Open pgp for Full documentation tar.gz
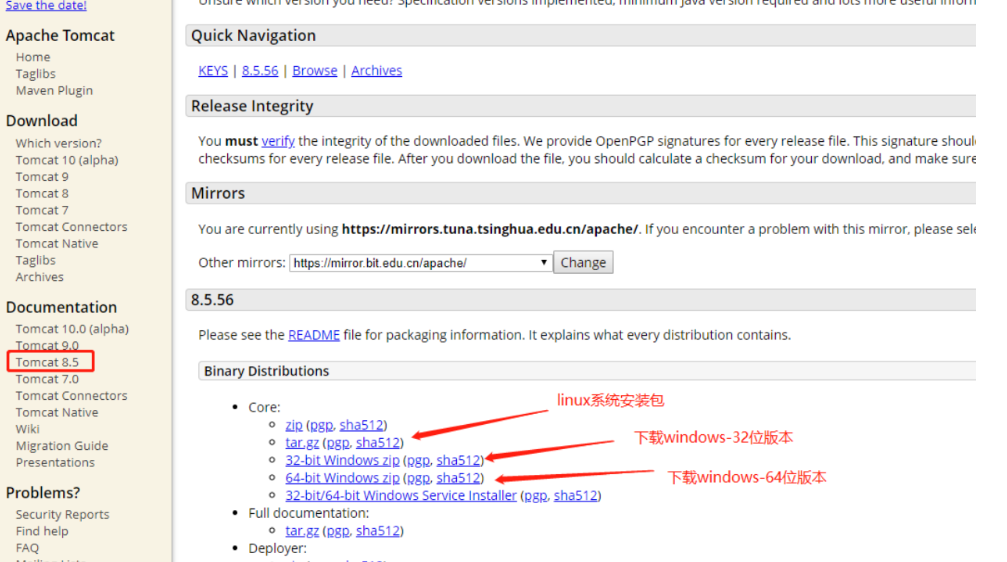The width and height of the screenshot is (1007, 562). pos(338,531)
